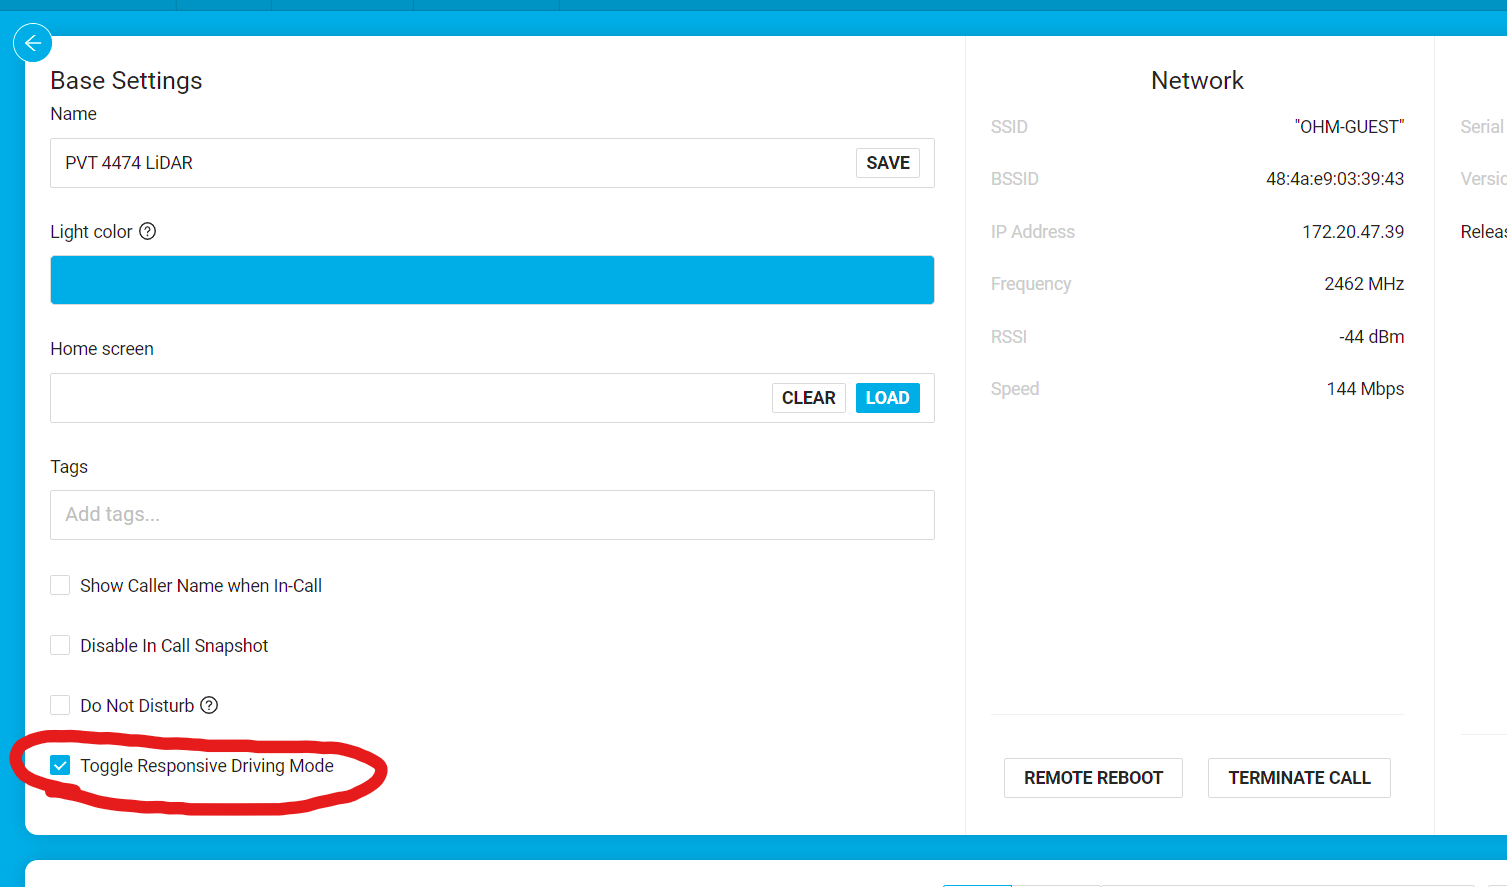Open the Light color help tooltip icon

pyautogui.click(x=148, y=231)
